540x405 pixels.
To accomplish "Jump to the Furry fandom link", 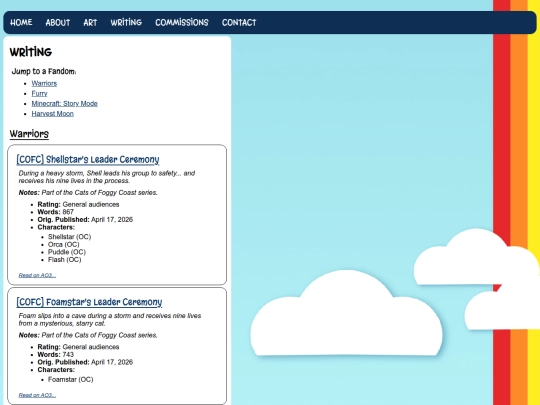I will (39, 93).
